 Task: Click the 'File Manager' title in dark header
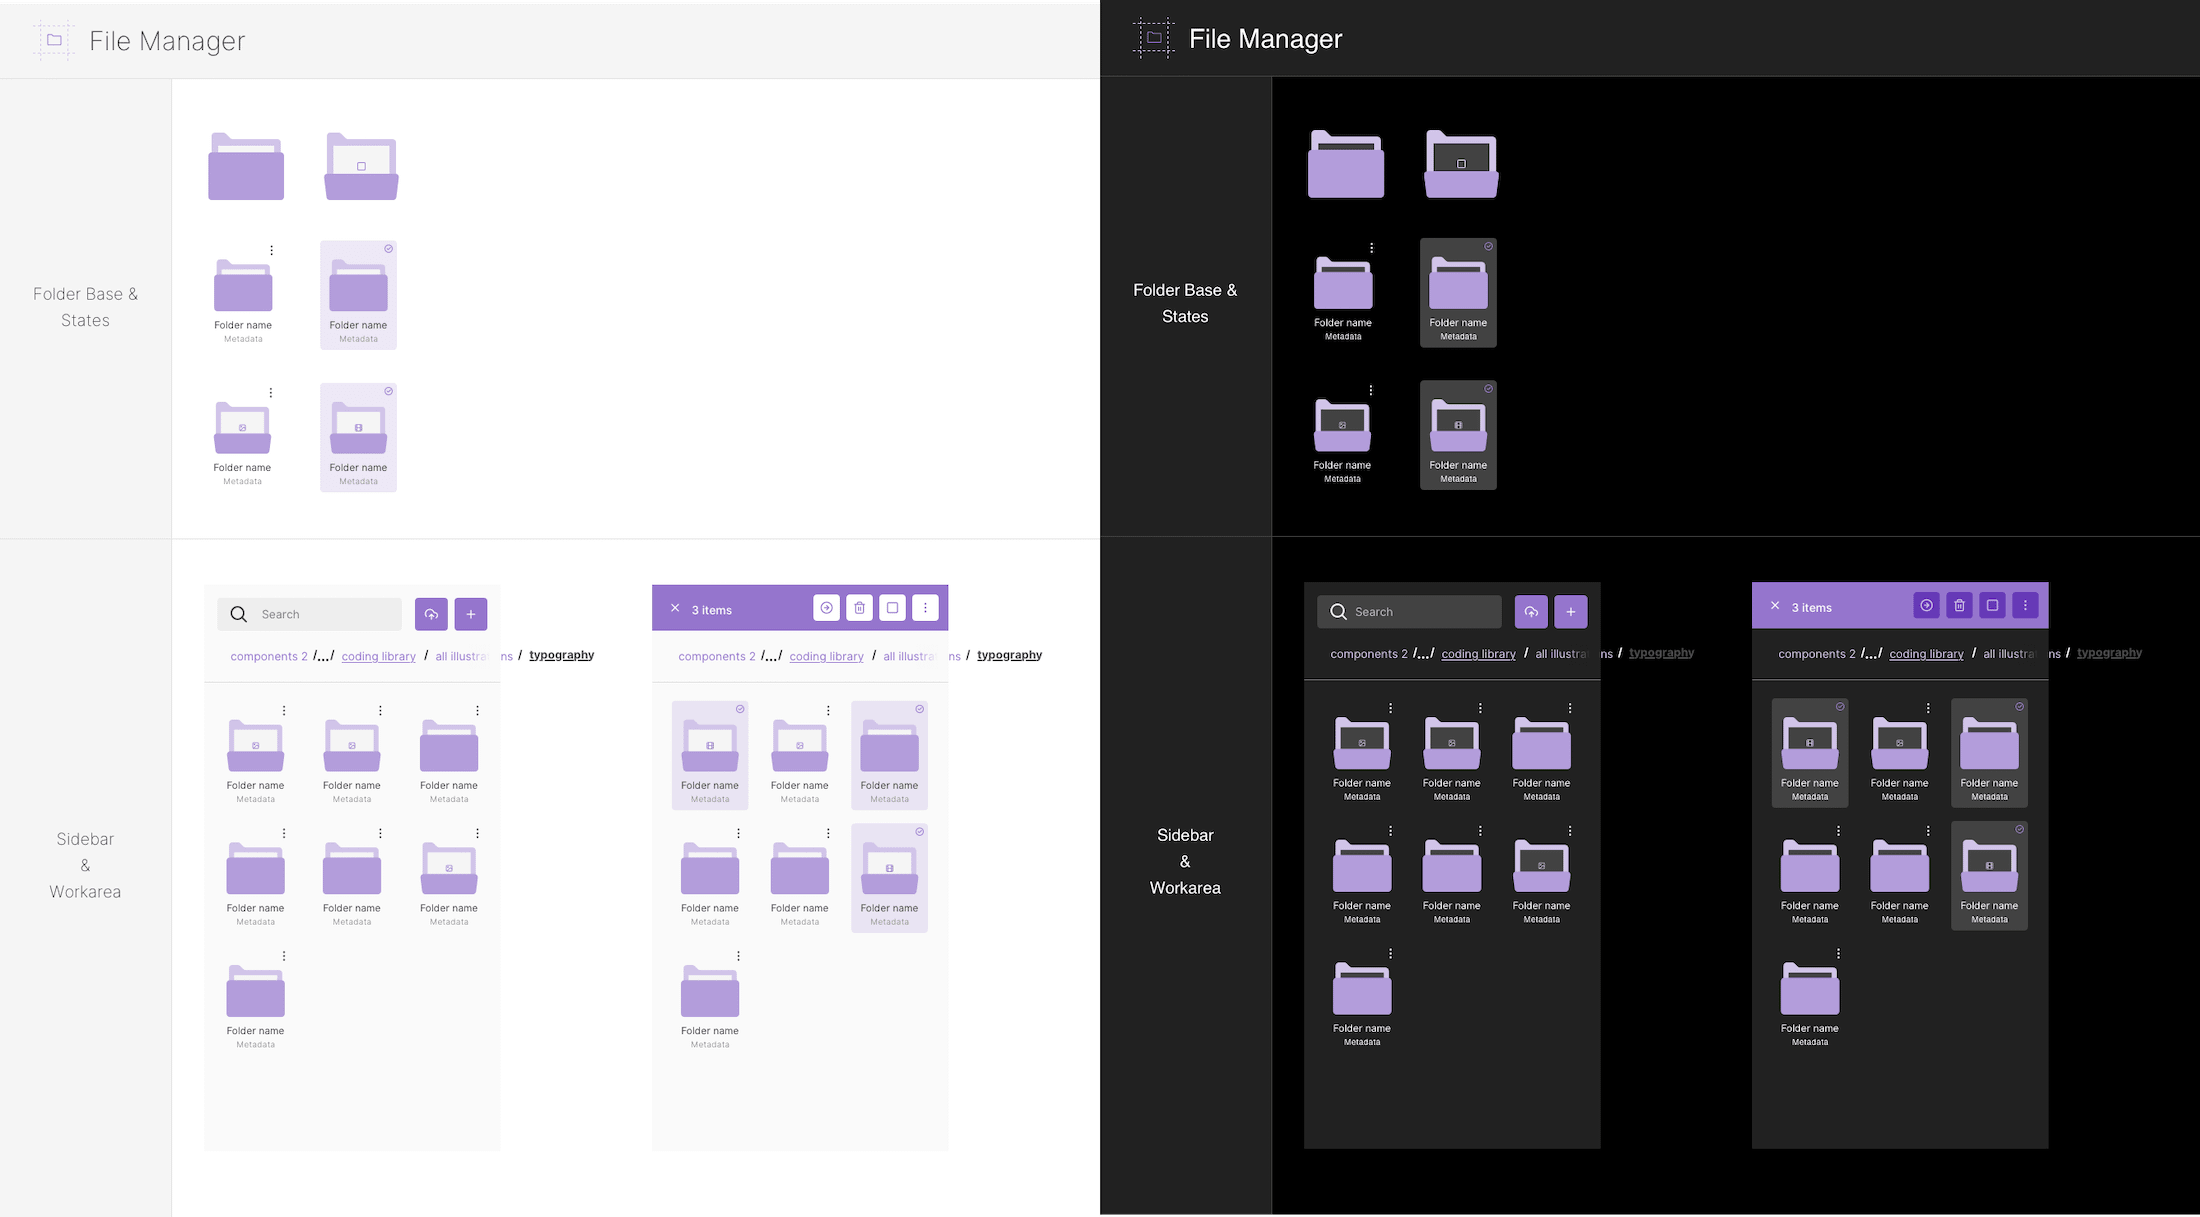click(x=1266, y=38)
